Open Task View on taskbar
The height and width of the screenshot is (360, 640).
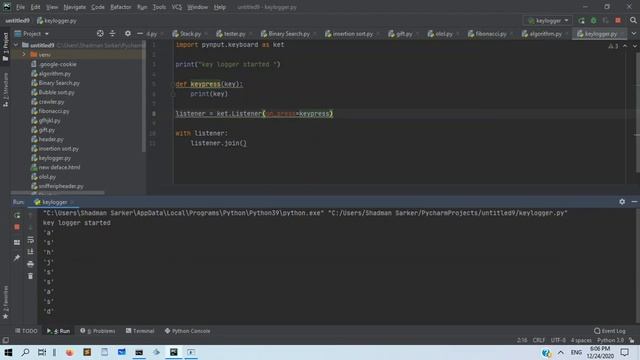[42, 352]
